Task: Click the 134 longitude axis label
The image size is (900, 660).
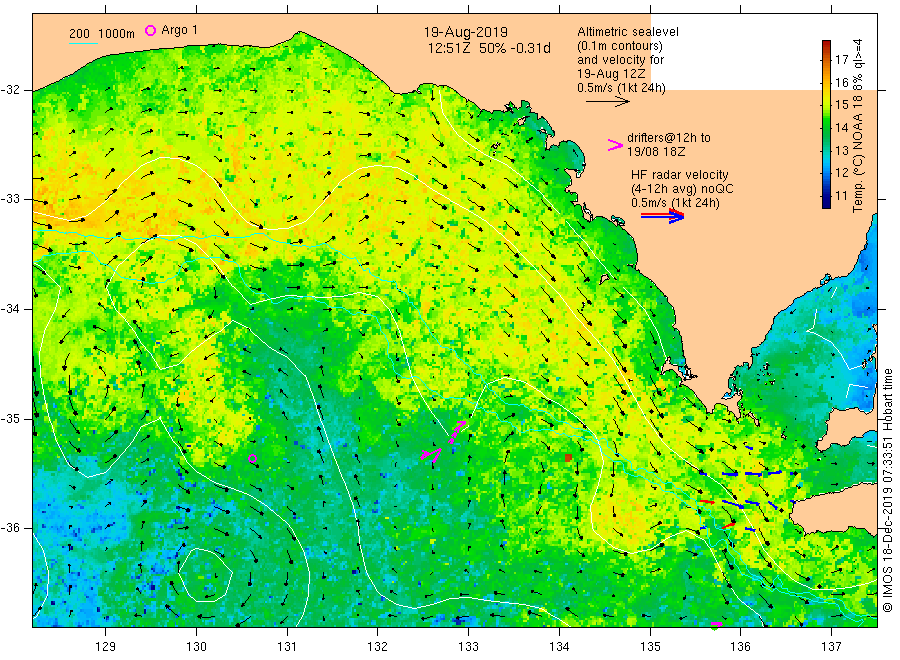Action: pos(559,647)
